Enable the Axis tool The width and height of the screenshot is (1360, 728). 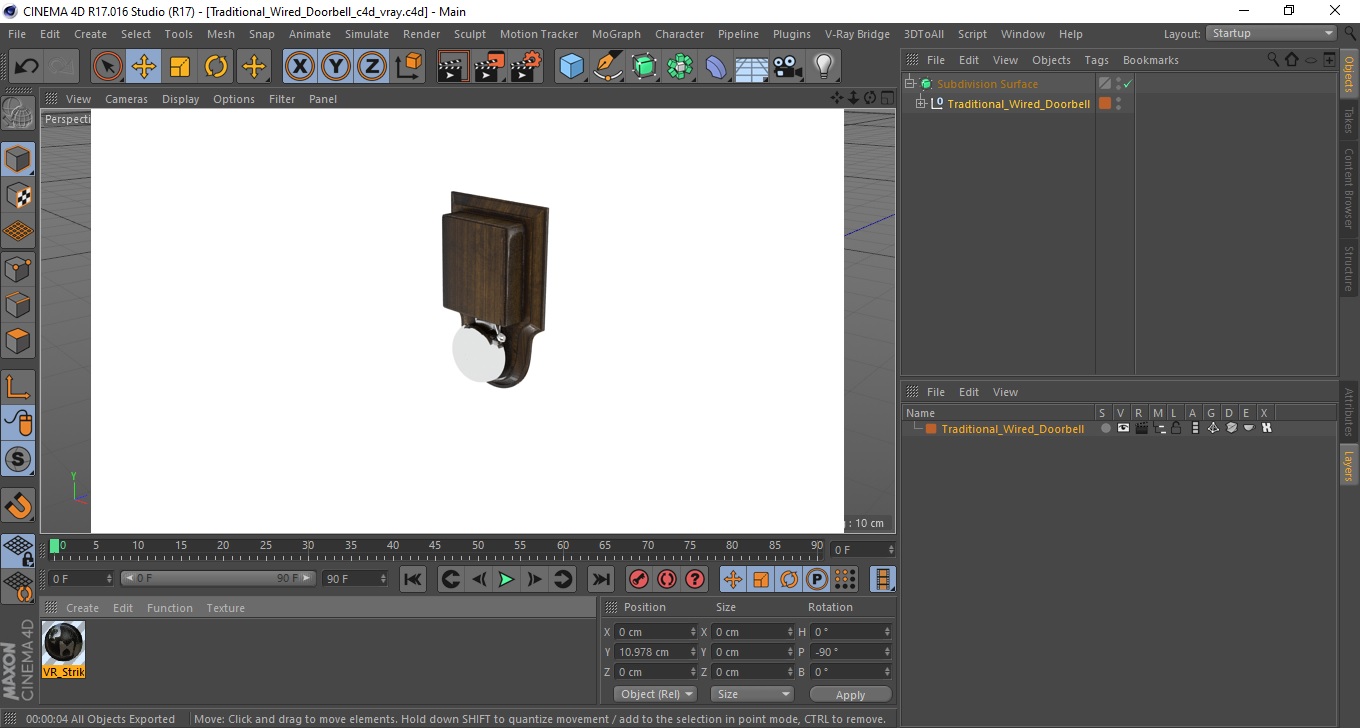[x=18, y=386]
